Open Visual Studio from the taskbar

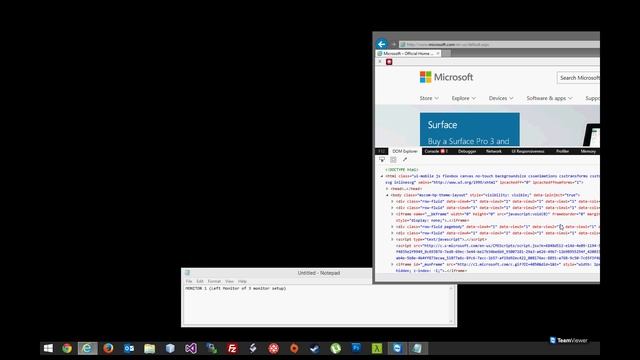point(191,348)
